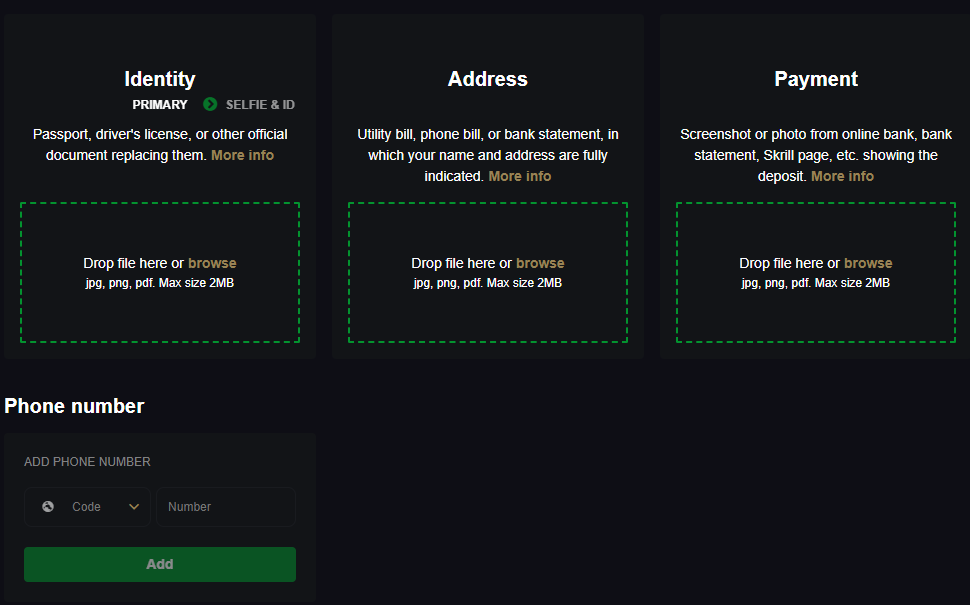This screenshot has width=970, height=605.
Task: Click the ADD PHONE NUMBER label
Action: click(x=87, y=461)
